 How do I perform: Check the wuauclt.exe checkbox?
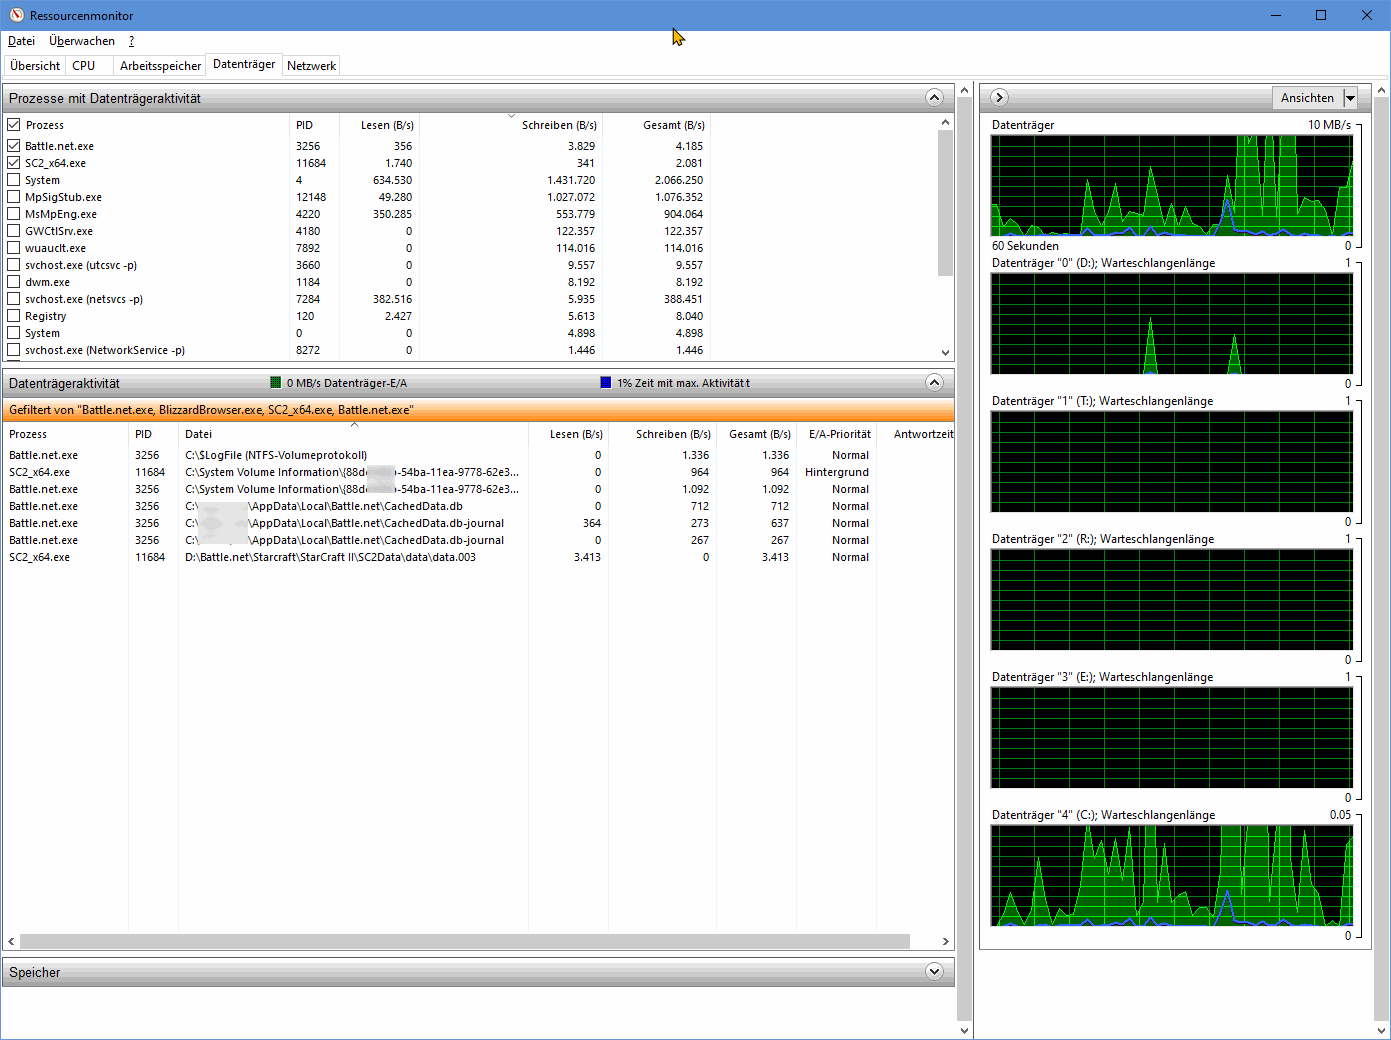coord(14,248)
